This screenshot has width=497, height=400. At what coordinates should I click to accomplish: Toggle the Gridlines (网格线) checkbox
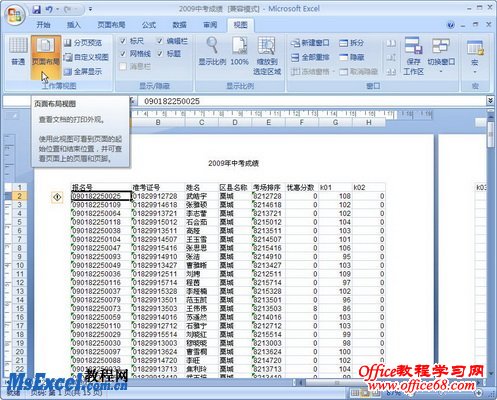pos(123,53)
